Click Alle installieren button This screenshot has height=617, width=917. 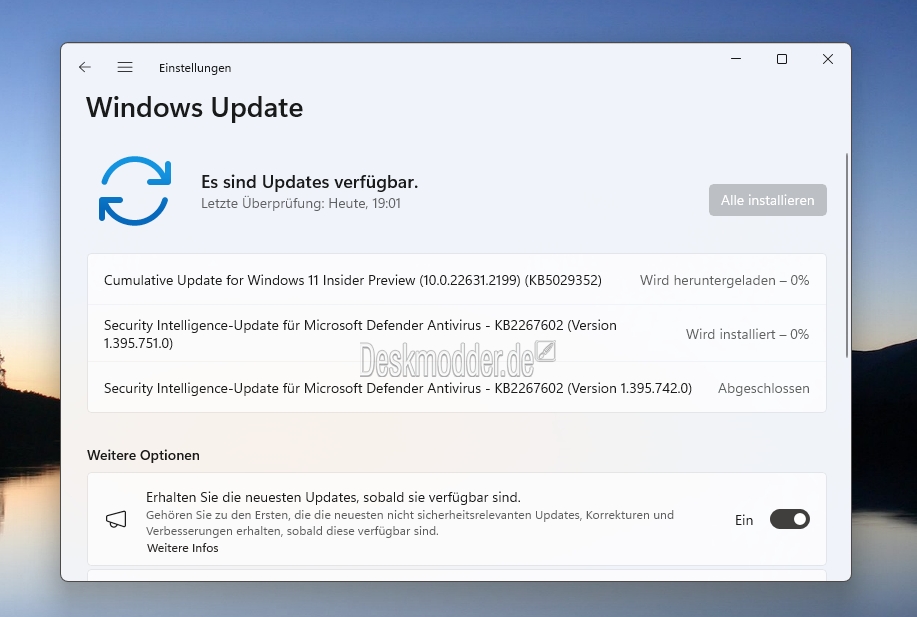767,200
